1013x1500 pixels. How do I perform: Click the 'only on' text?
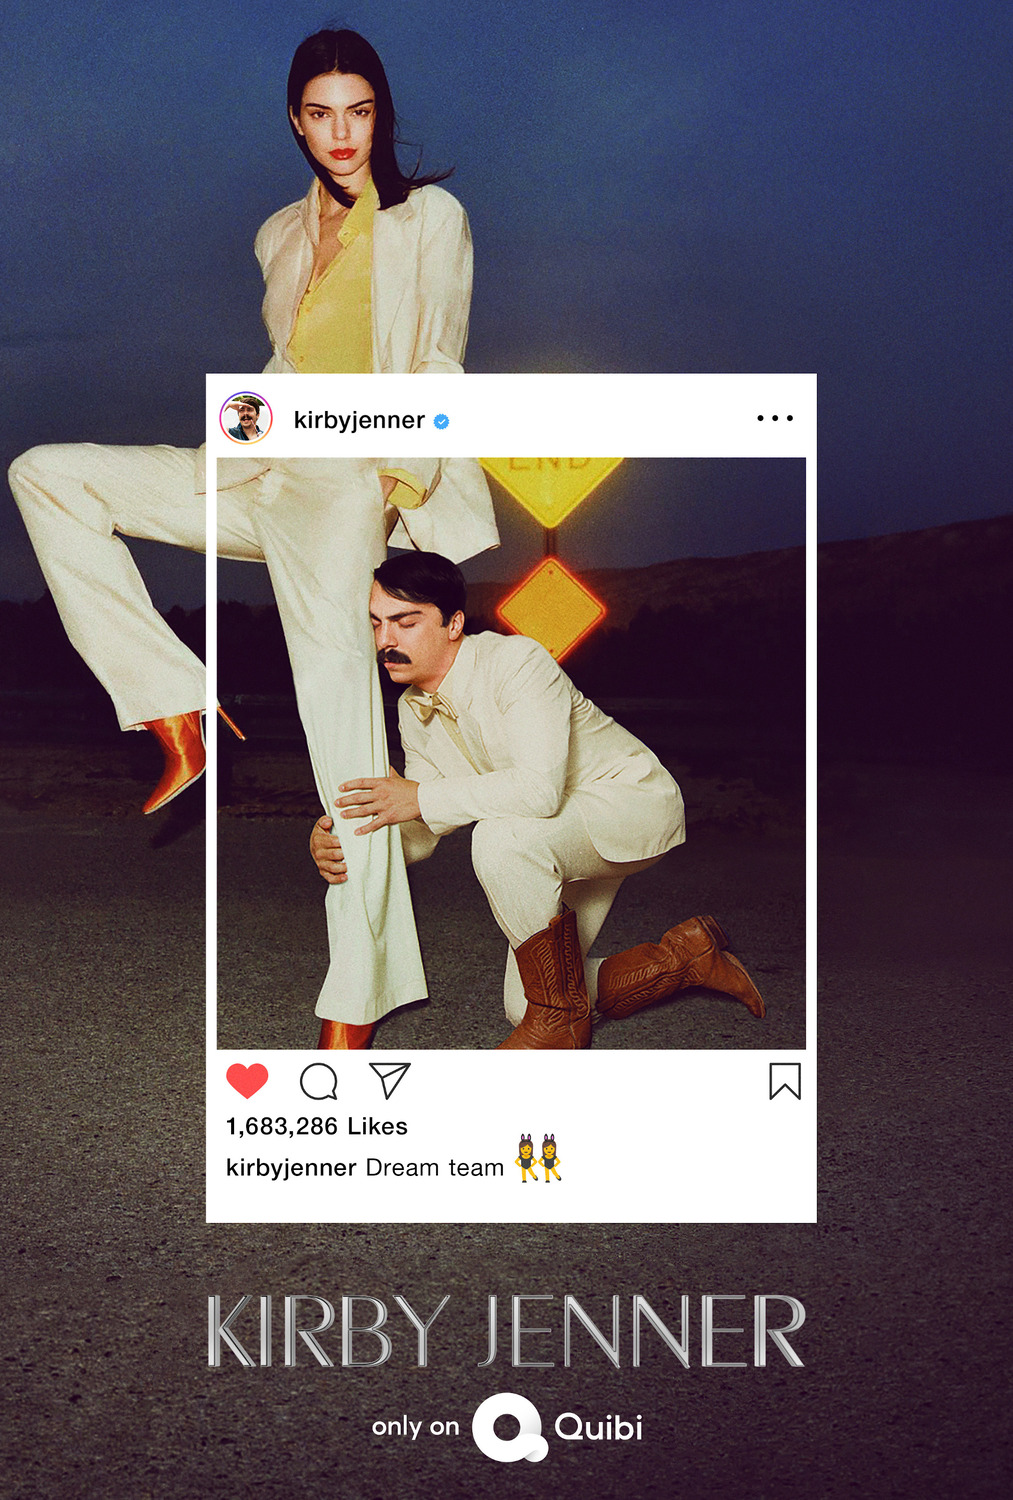(415, 1427)
